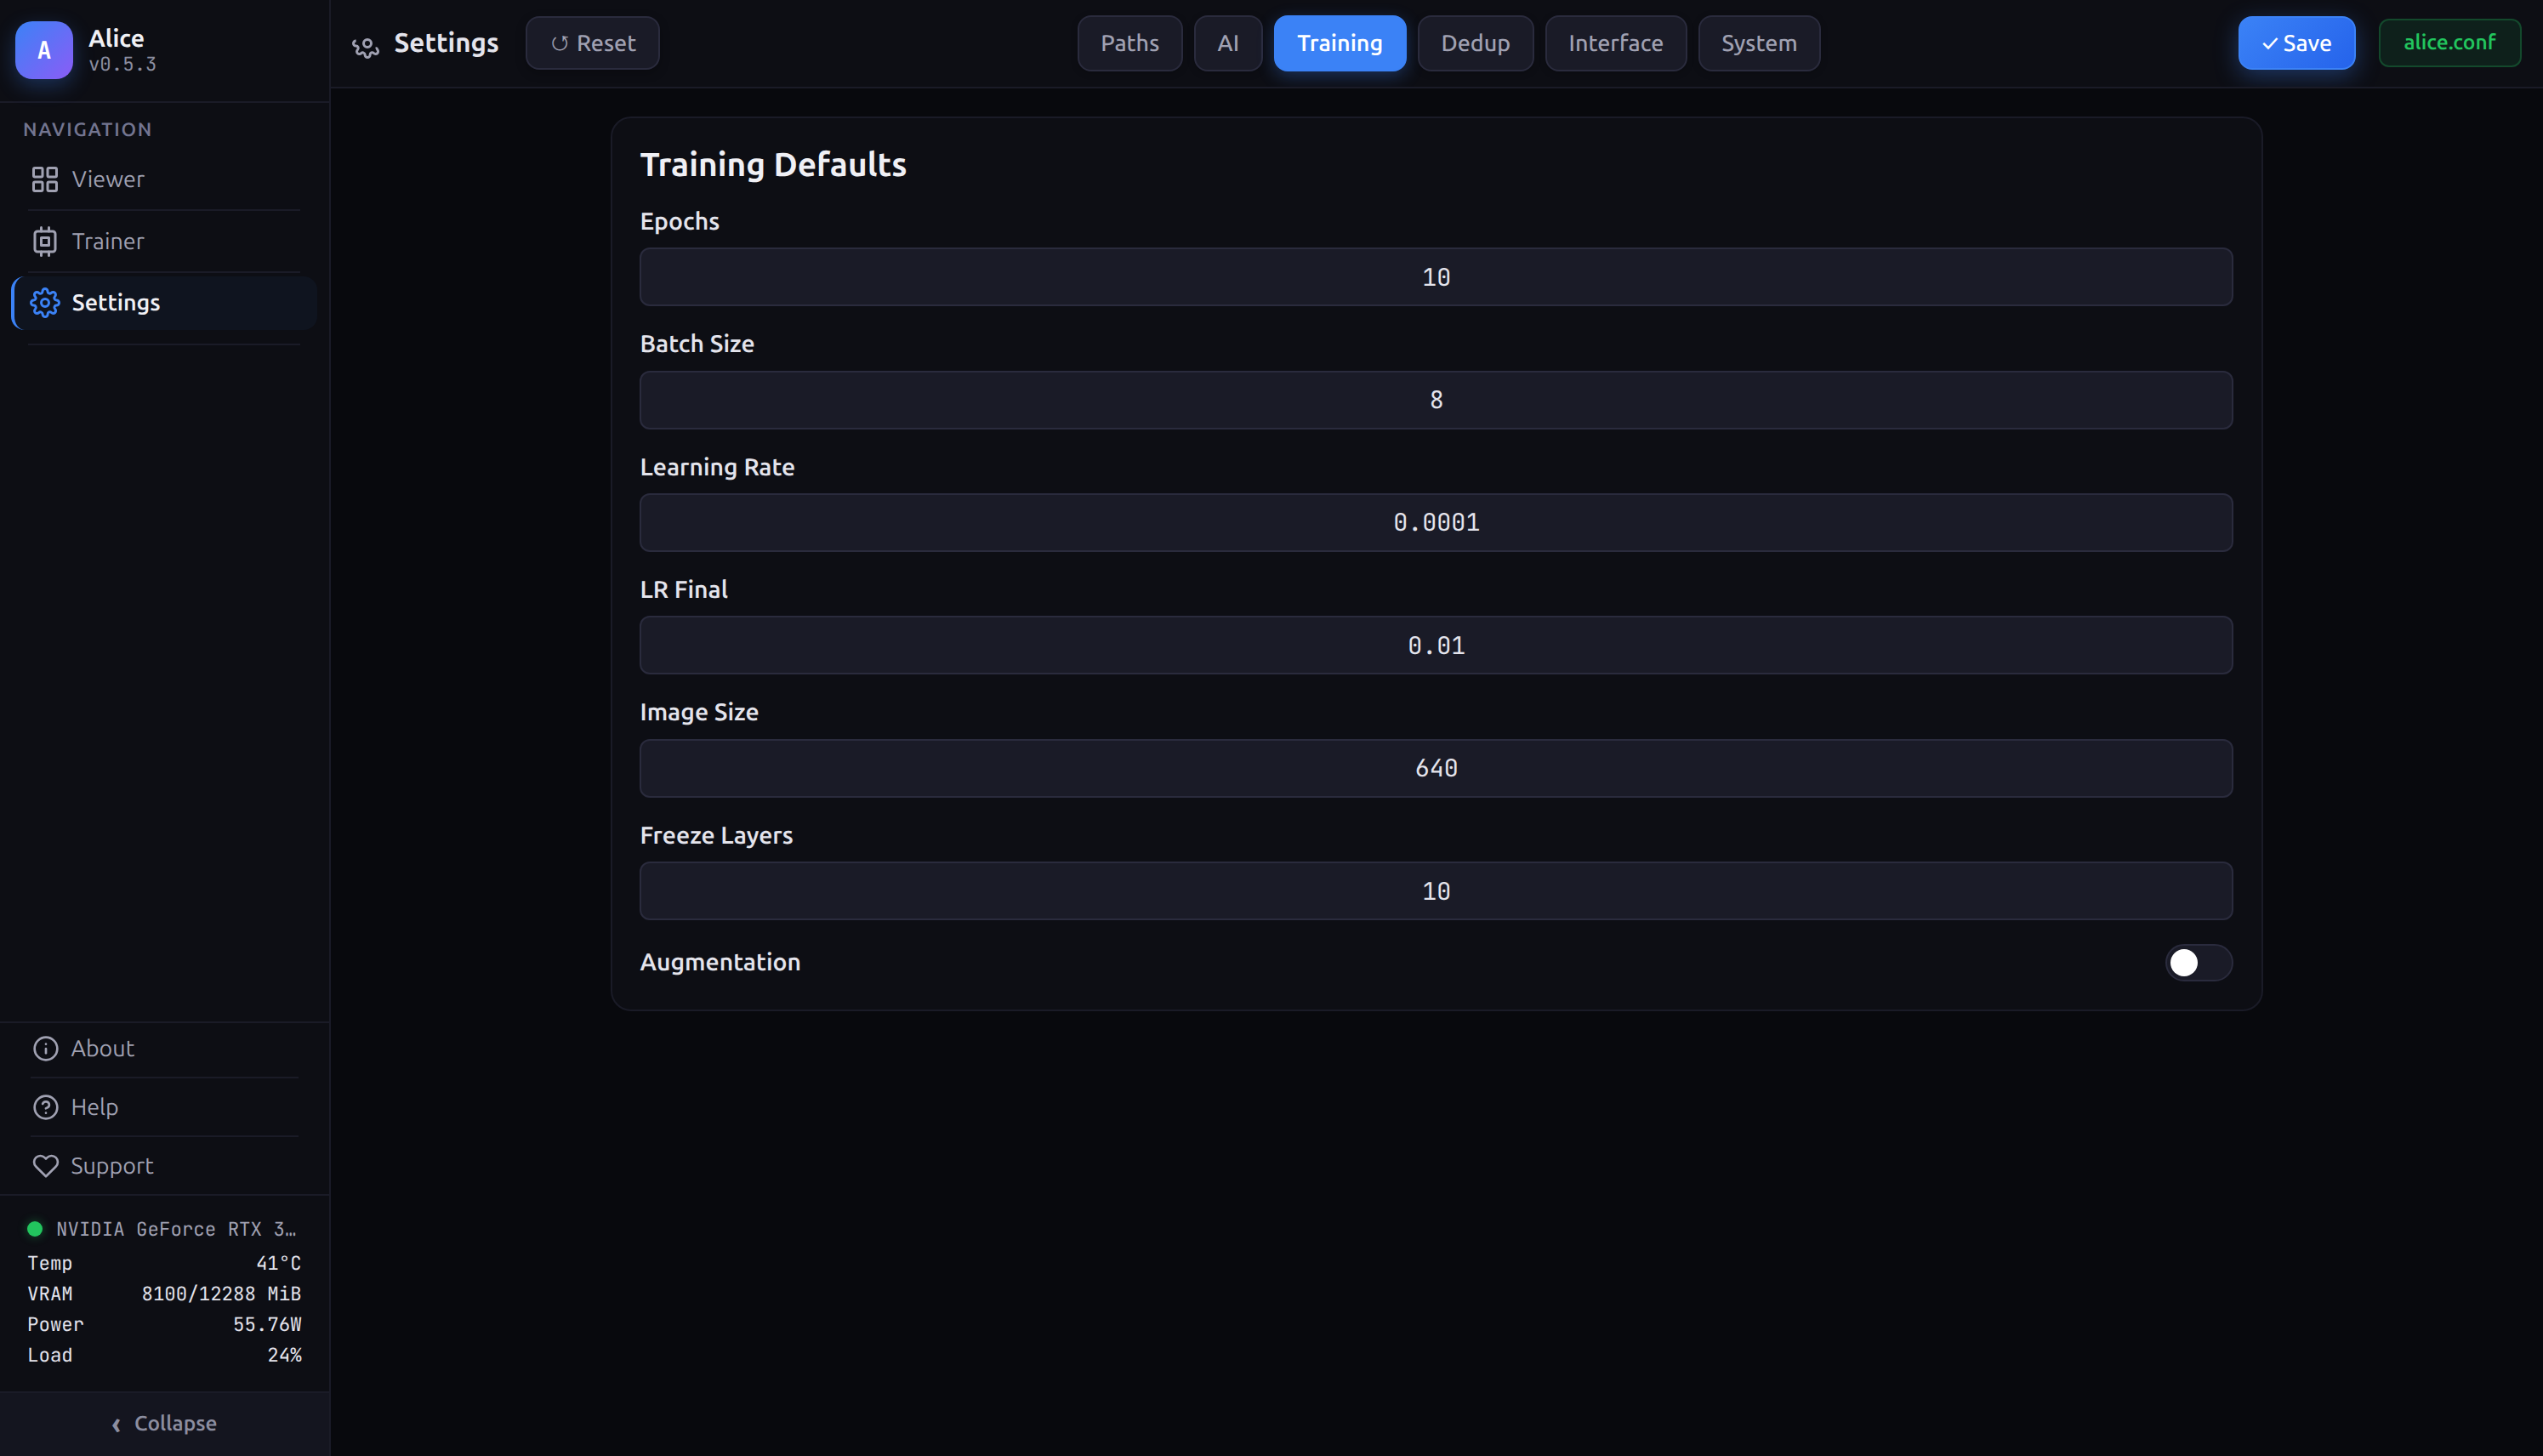Click the Alice avatar logo
This screenshot has width=2543, height=1456.
(x=44, y=50)
